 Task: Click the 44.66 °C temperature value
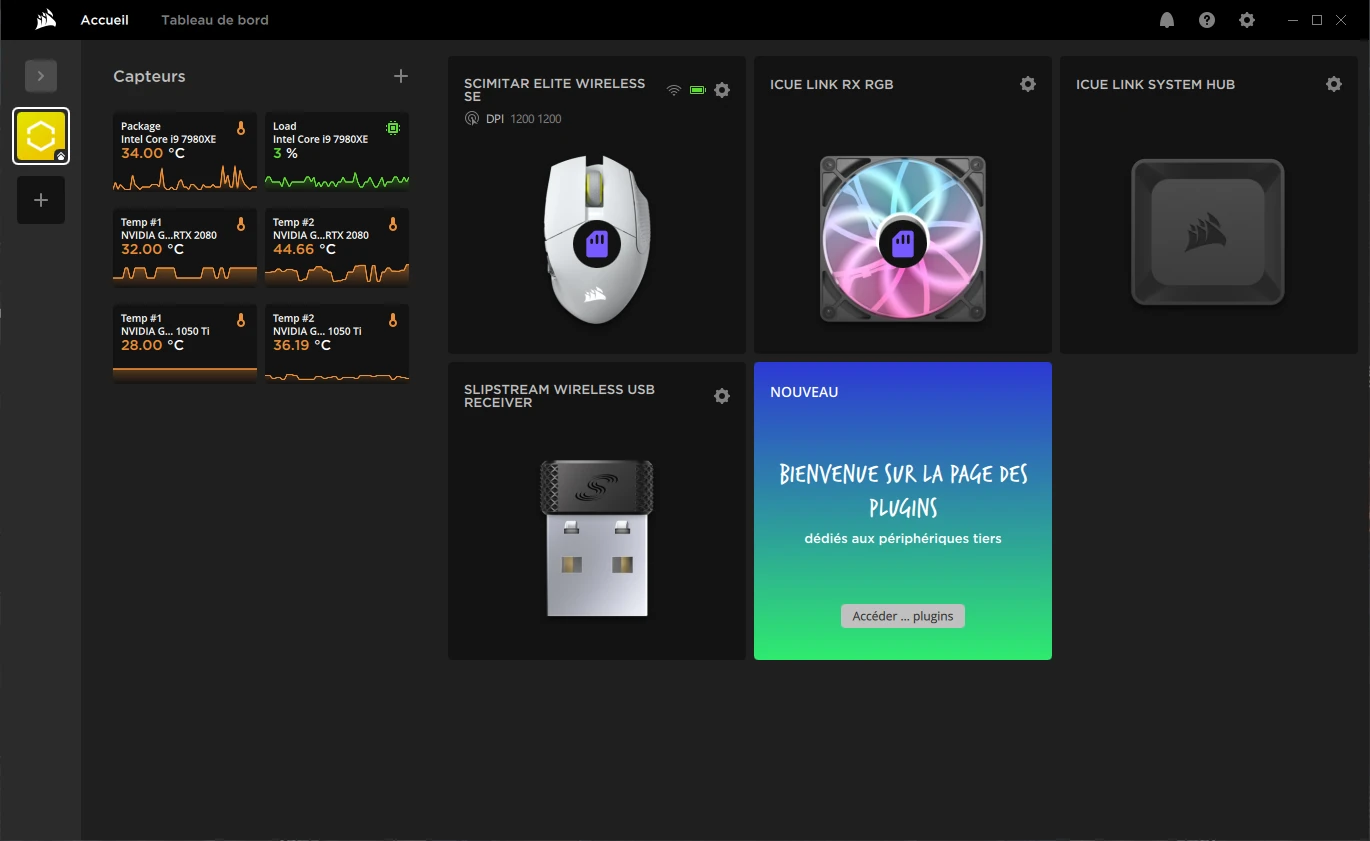pos(302,249)
